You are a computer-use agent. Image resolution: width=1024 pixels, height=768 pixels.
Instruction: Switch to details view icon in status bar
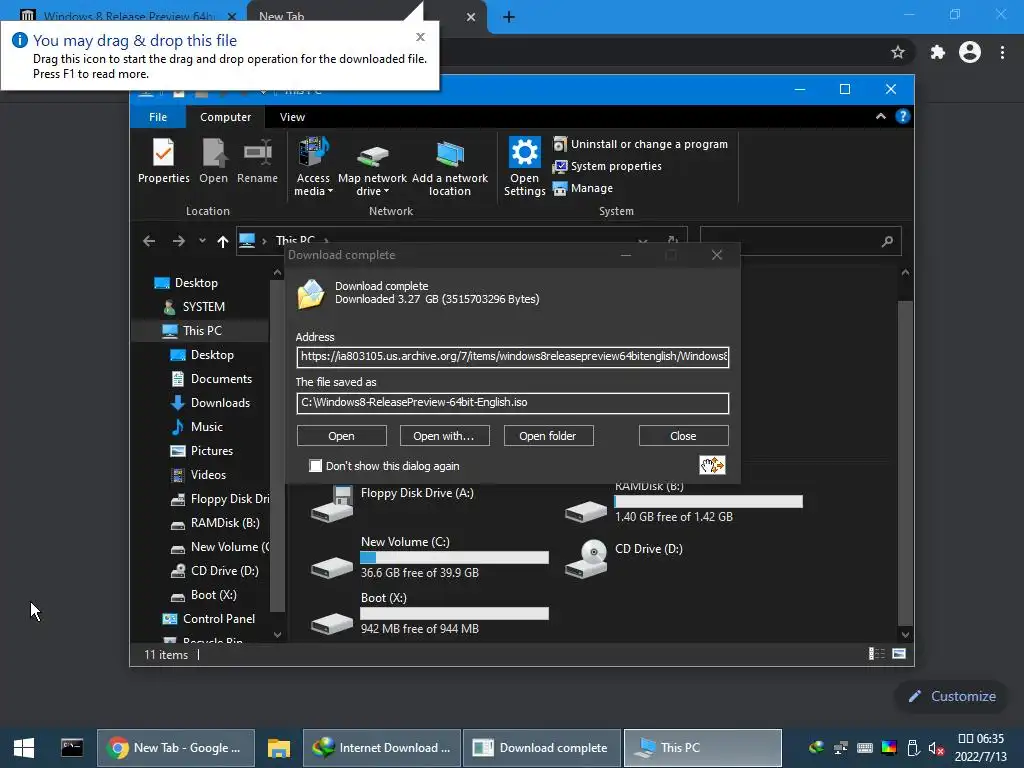point(876,654)
